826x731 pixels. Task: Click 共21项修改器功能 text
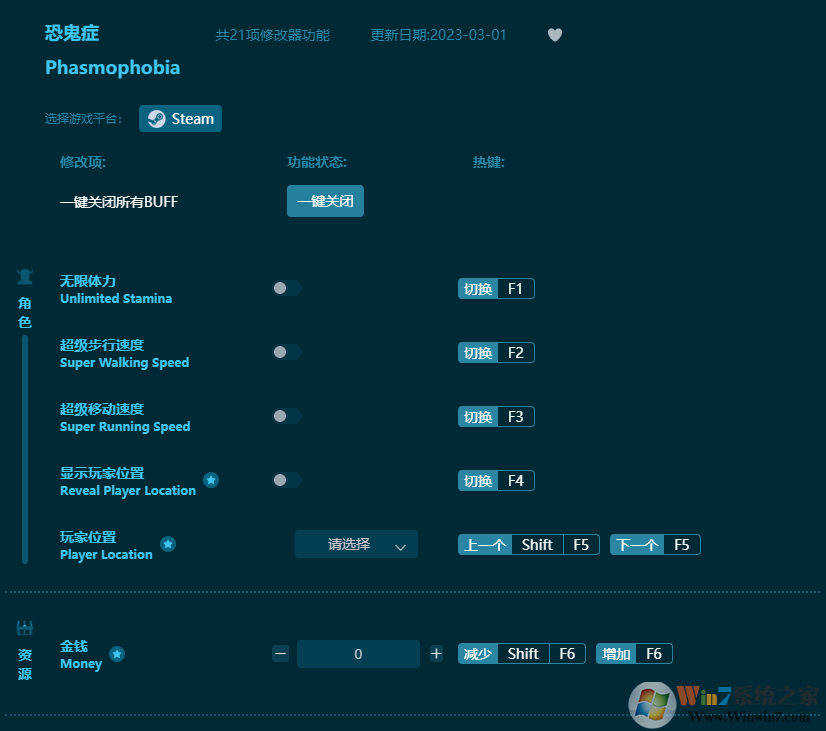tap(272, 35)
